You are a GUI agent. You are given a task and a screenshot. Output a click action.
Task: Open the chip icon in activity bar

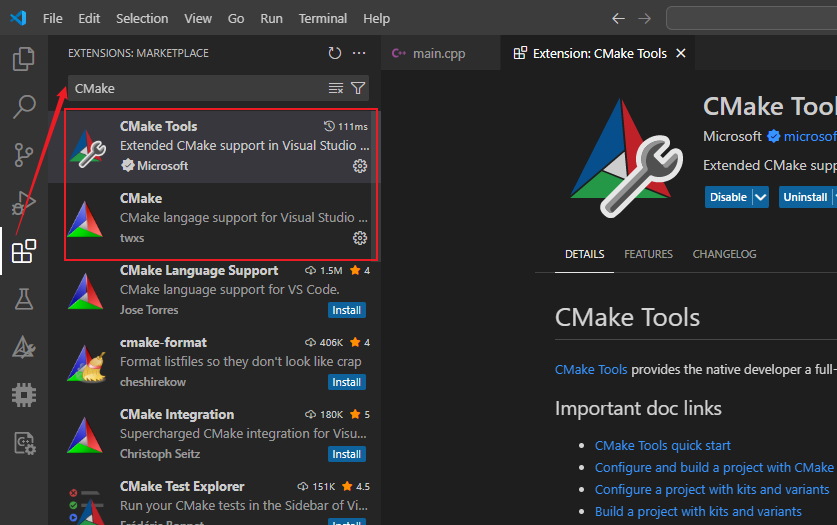click(23, 395)
